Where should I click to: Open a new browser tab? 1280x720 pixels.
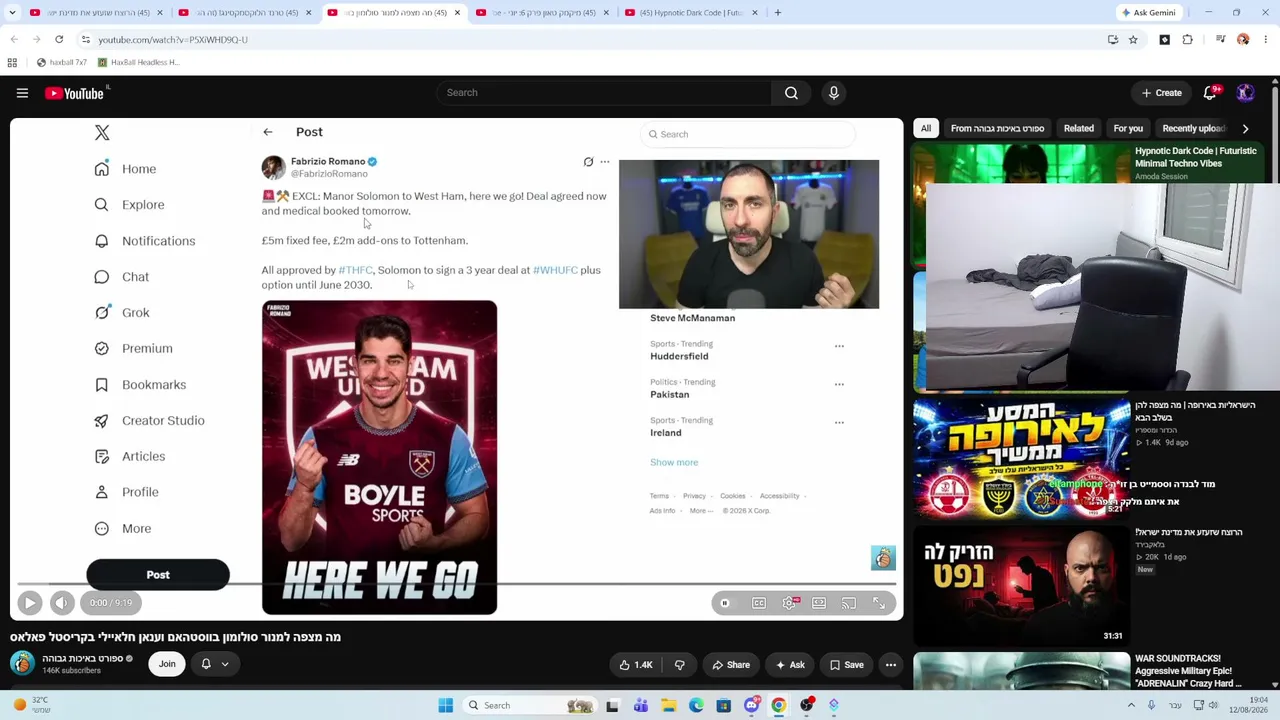[778, 13]
